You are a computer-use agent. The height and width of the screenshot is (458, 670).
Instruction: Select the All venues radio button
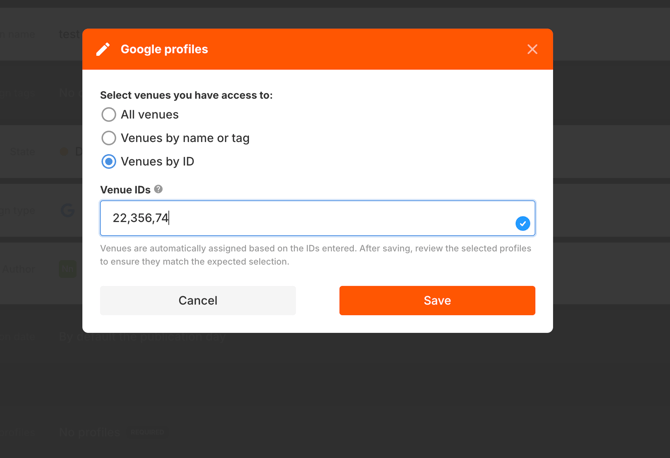(109, 115)
